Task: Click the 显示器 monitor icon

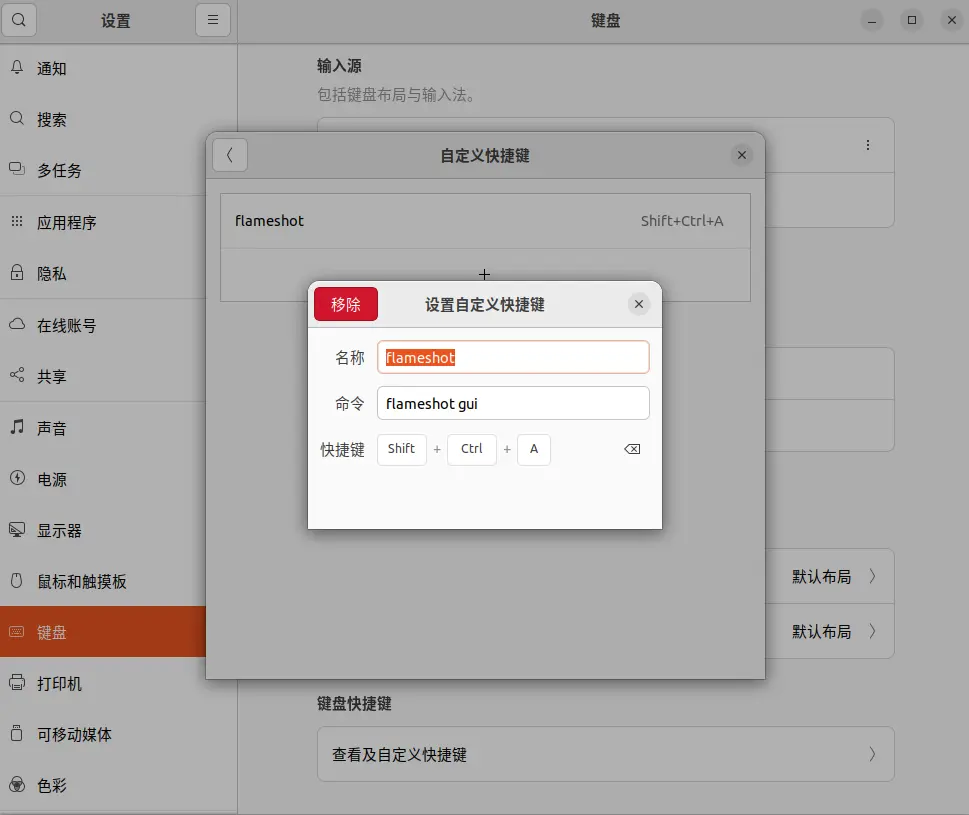Action: pyautogui.click(x=17, y=530)
